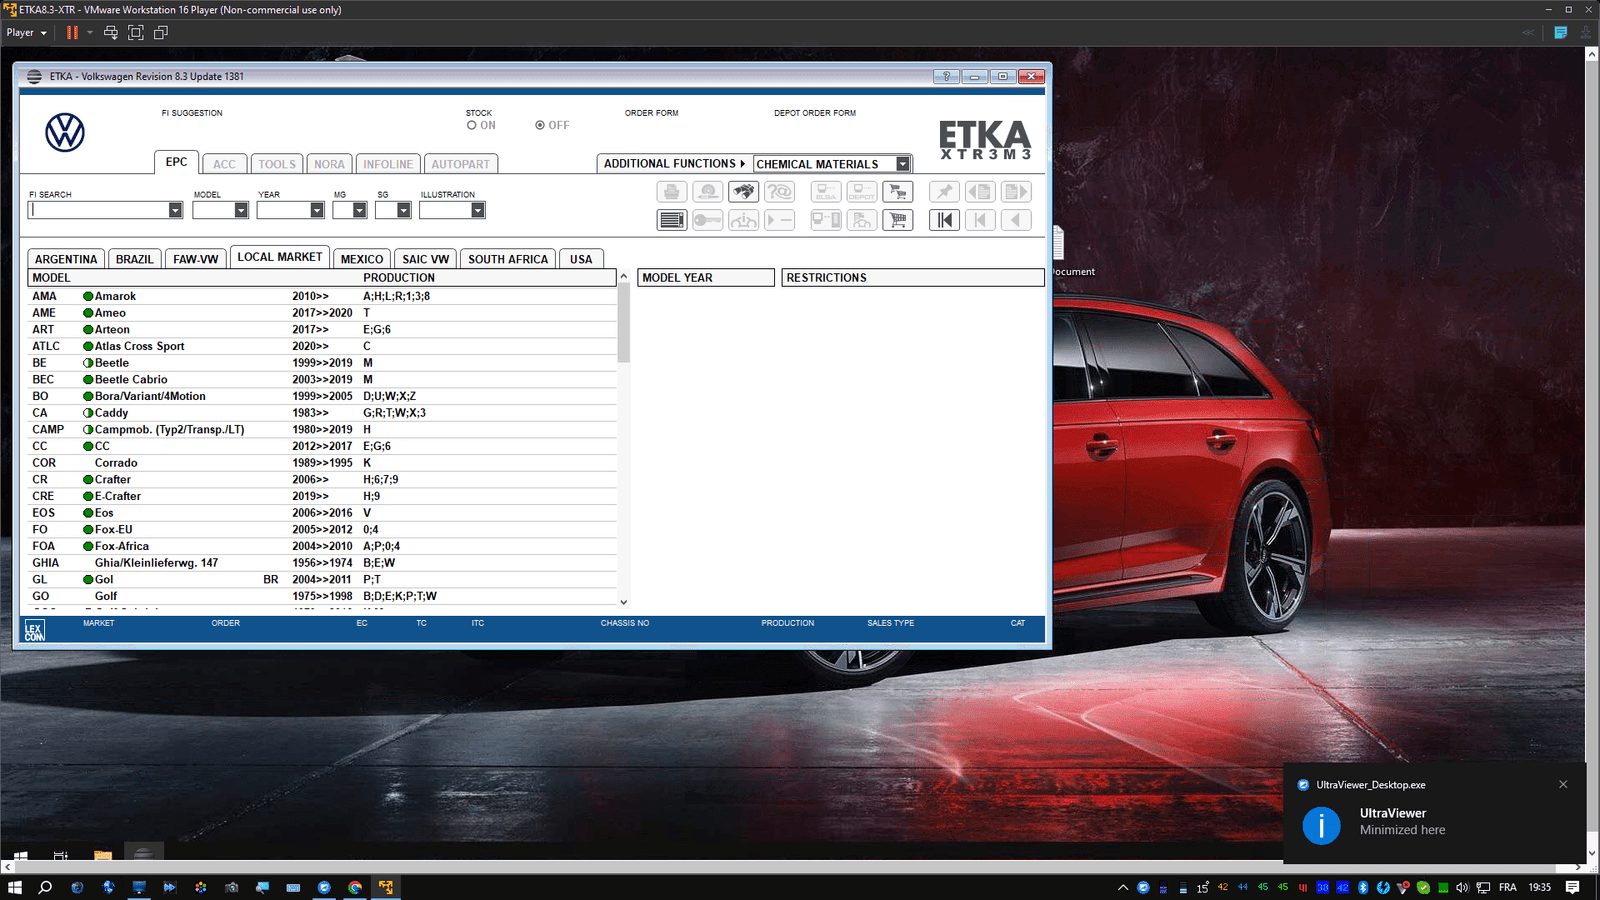
Task: Click VMware horizontal scrollbar left arrow
Action: click(8, 867)
